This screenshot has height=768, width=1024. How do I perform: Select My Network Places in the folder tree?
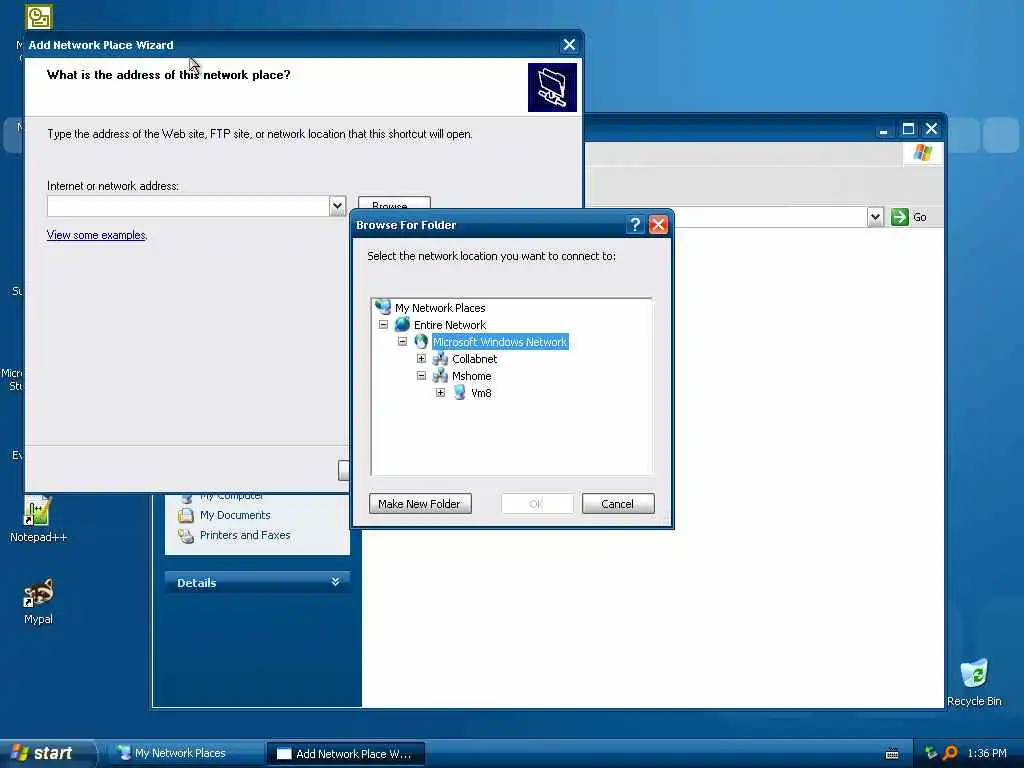pos(440,308)
